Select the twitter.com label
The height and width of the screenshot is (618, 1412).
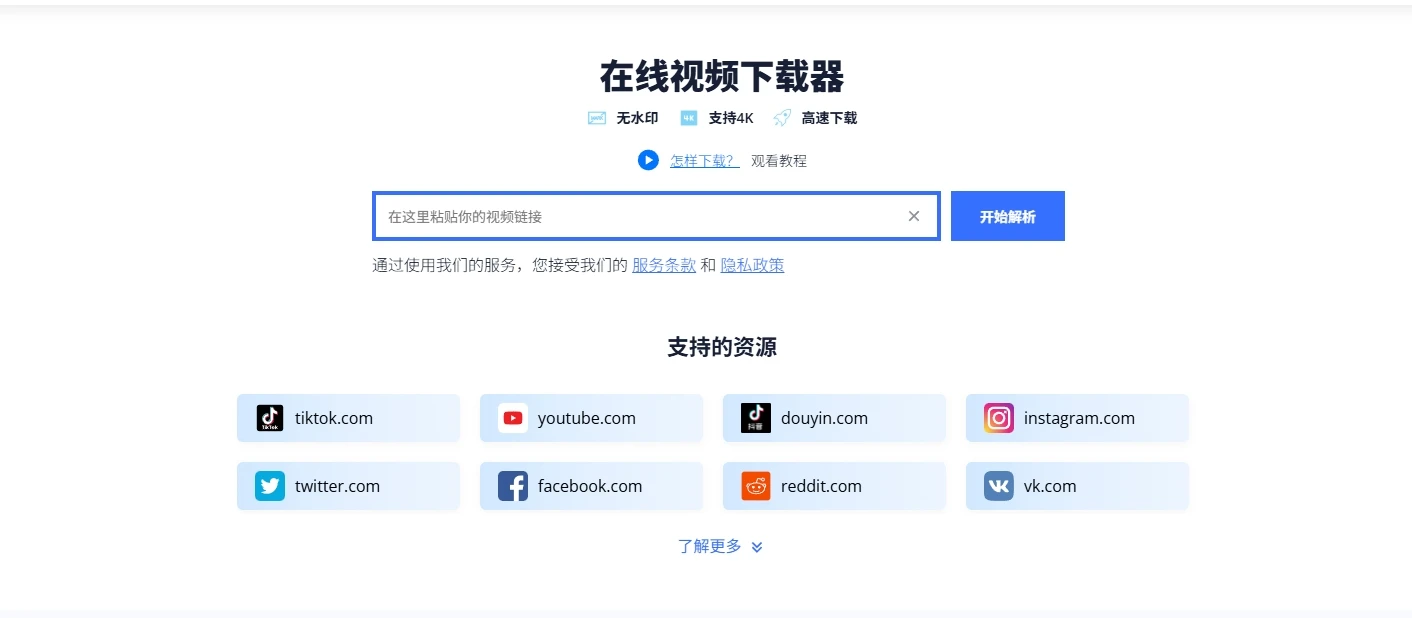point(338,486)
